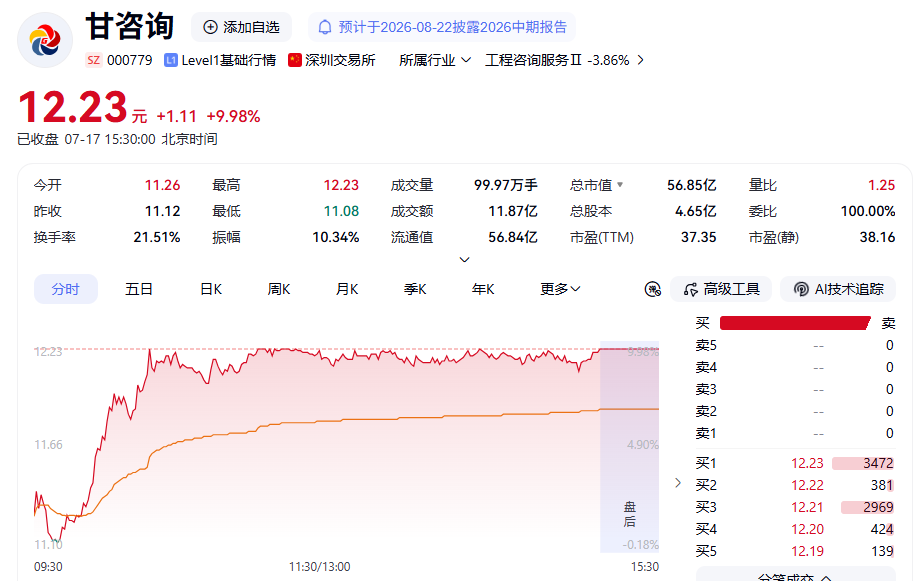Open Level1基础行情 quote option

(229, 60)
